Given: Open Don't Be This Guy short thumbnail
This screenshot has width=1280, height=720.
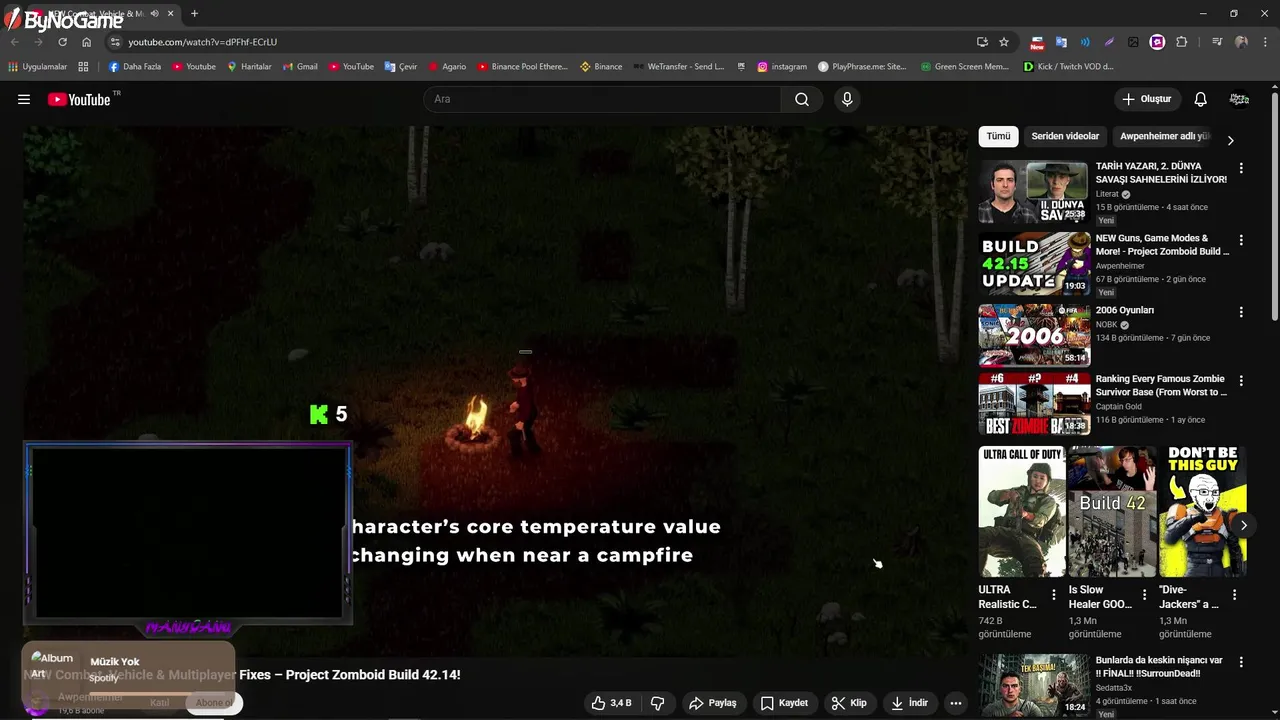Looking at the screenshot, I should pos(1202,511).
